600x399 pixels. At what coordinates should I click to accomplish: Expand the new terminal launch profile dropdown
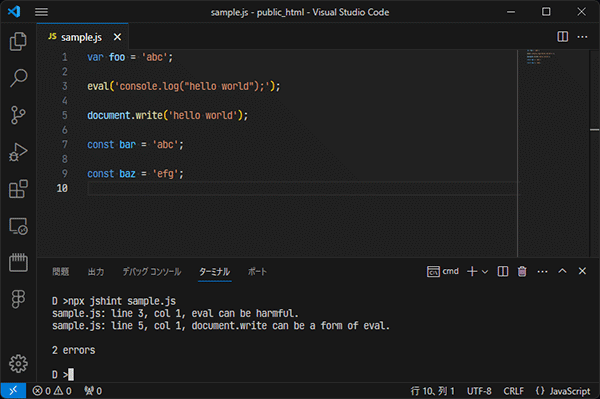click(x=485, y=272)
